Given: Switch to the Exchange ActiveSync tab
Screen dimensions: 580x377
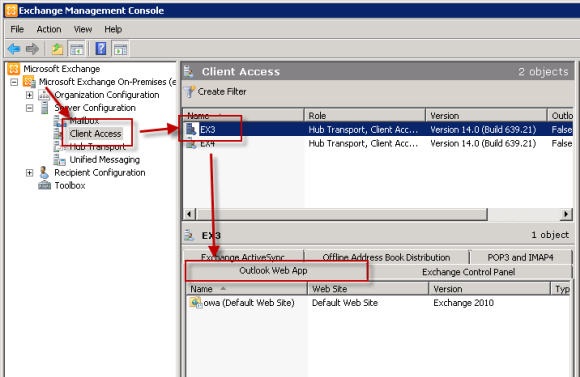Looking at the screenshot, I should (x=243, y=257).
